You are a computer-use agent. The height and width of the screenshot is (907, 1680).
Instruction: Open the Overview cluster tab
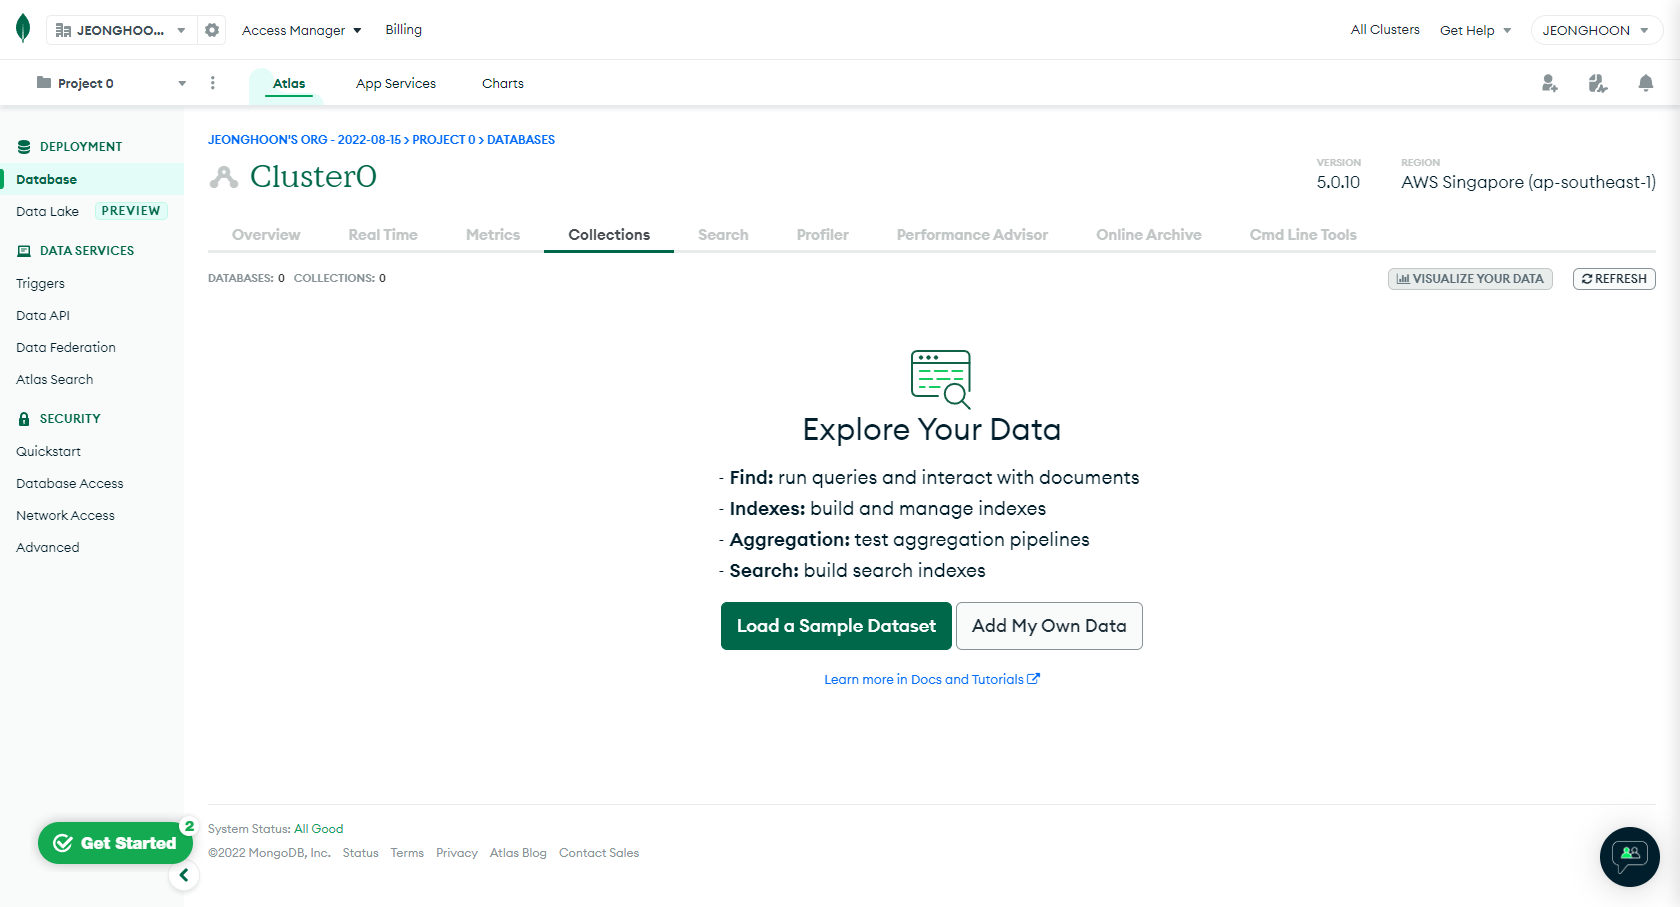tap(266, 235)
